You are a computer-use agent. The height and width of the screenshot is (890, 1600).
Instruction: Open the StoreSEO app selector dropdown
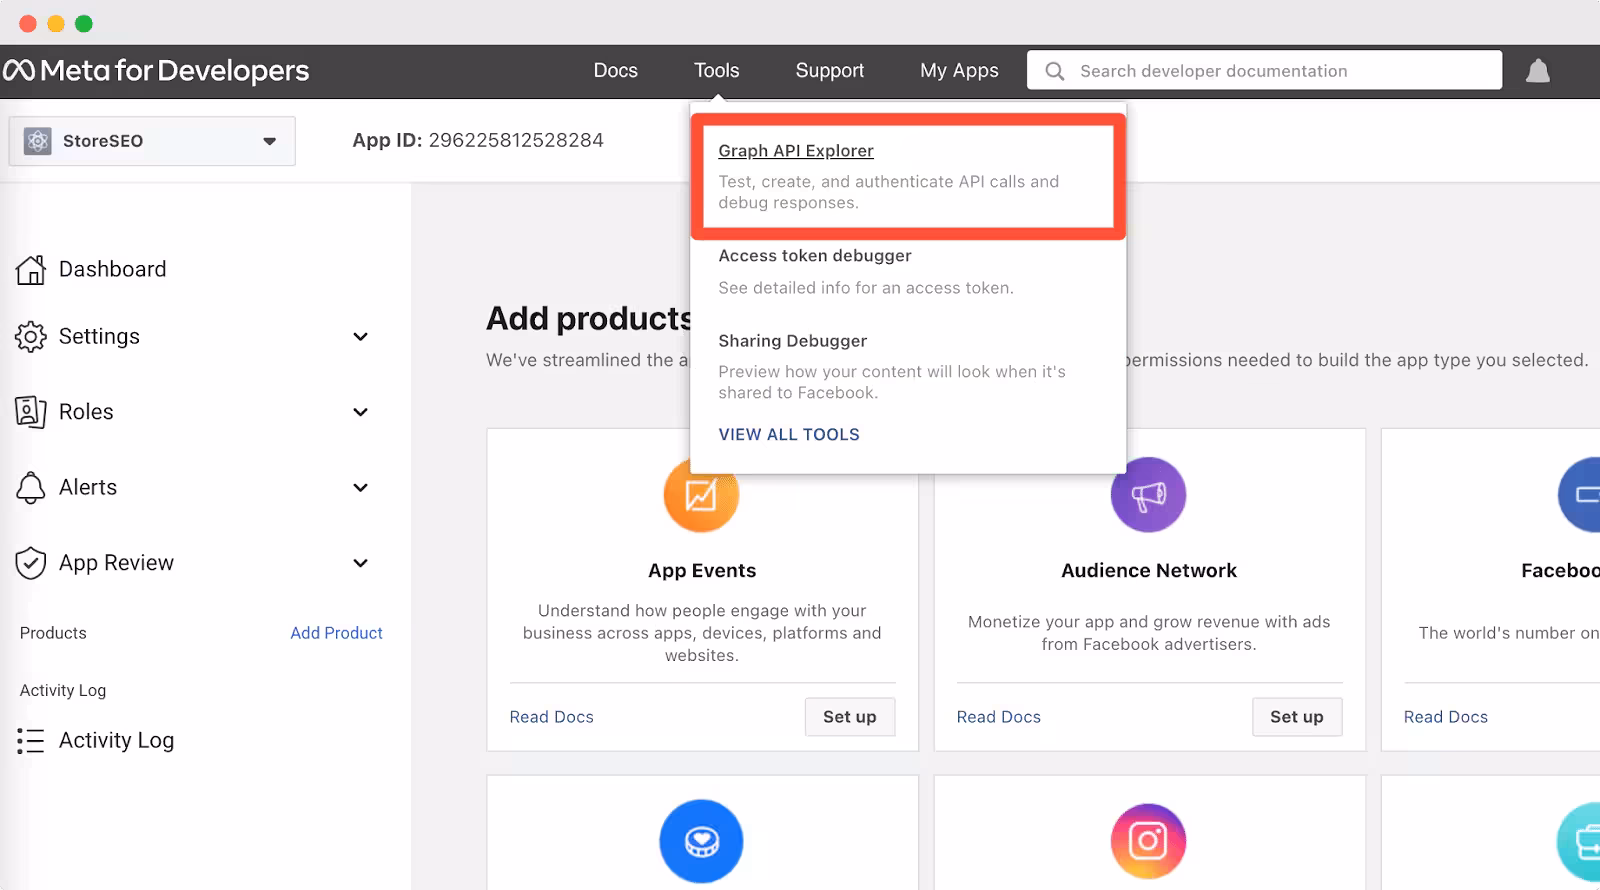tap(152, 141)
